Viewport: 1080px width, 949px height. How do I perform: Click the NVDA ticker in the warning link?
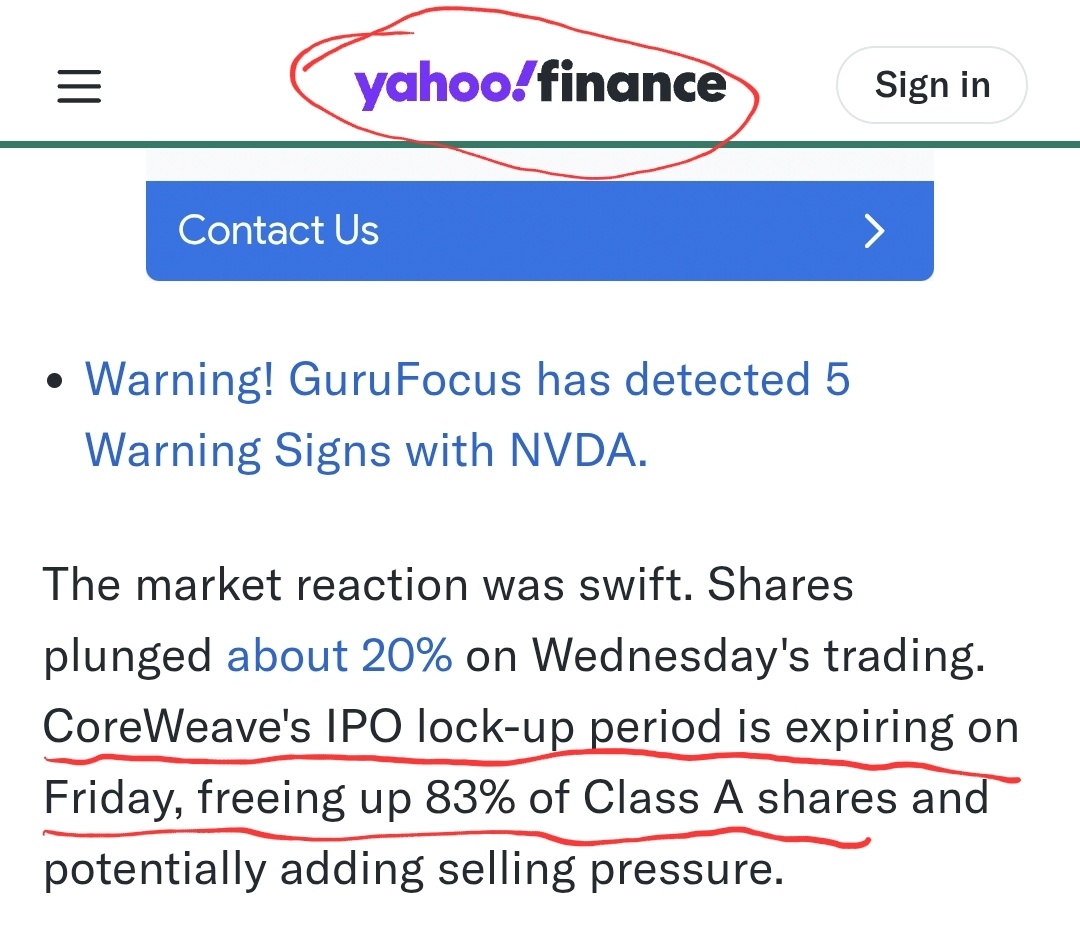click(579, 450)
